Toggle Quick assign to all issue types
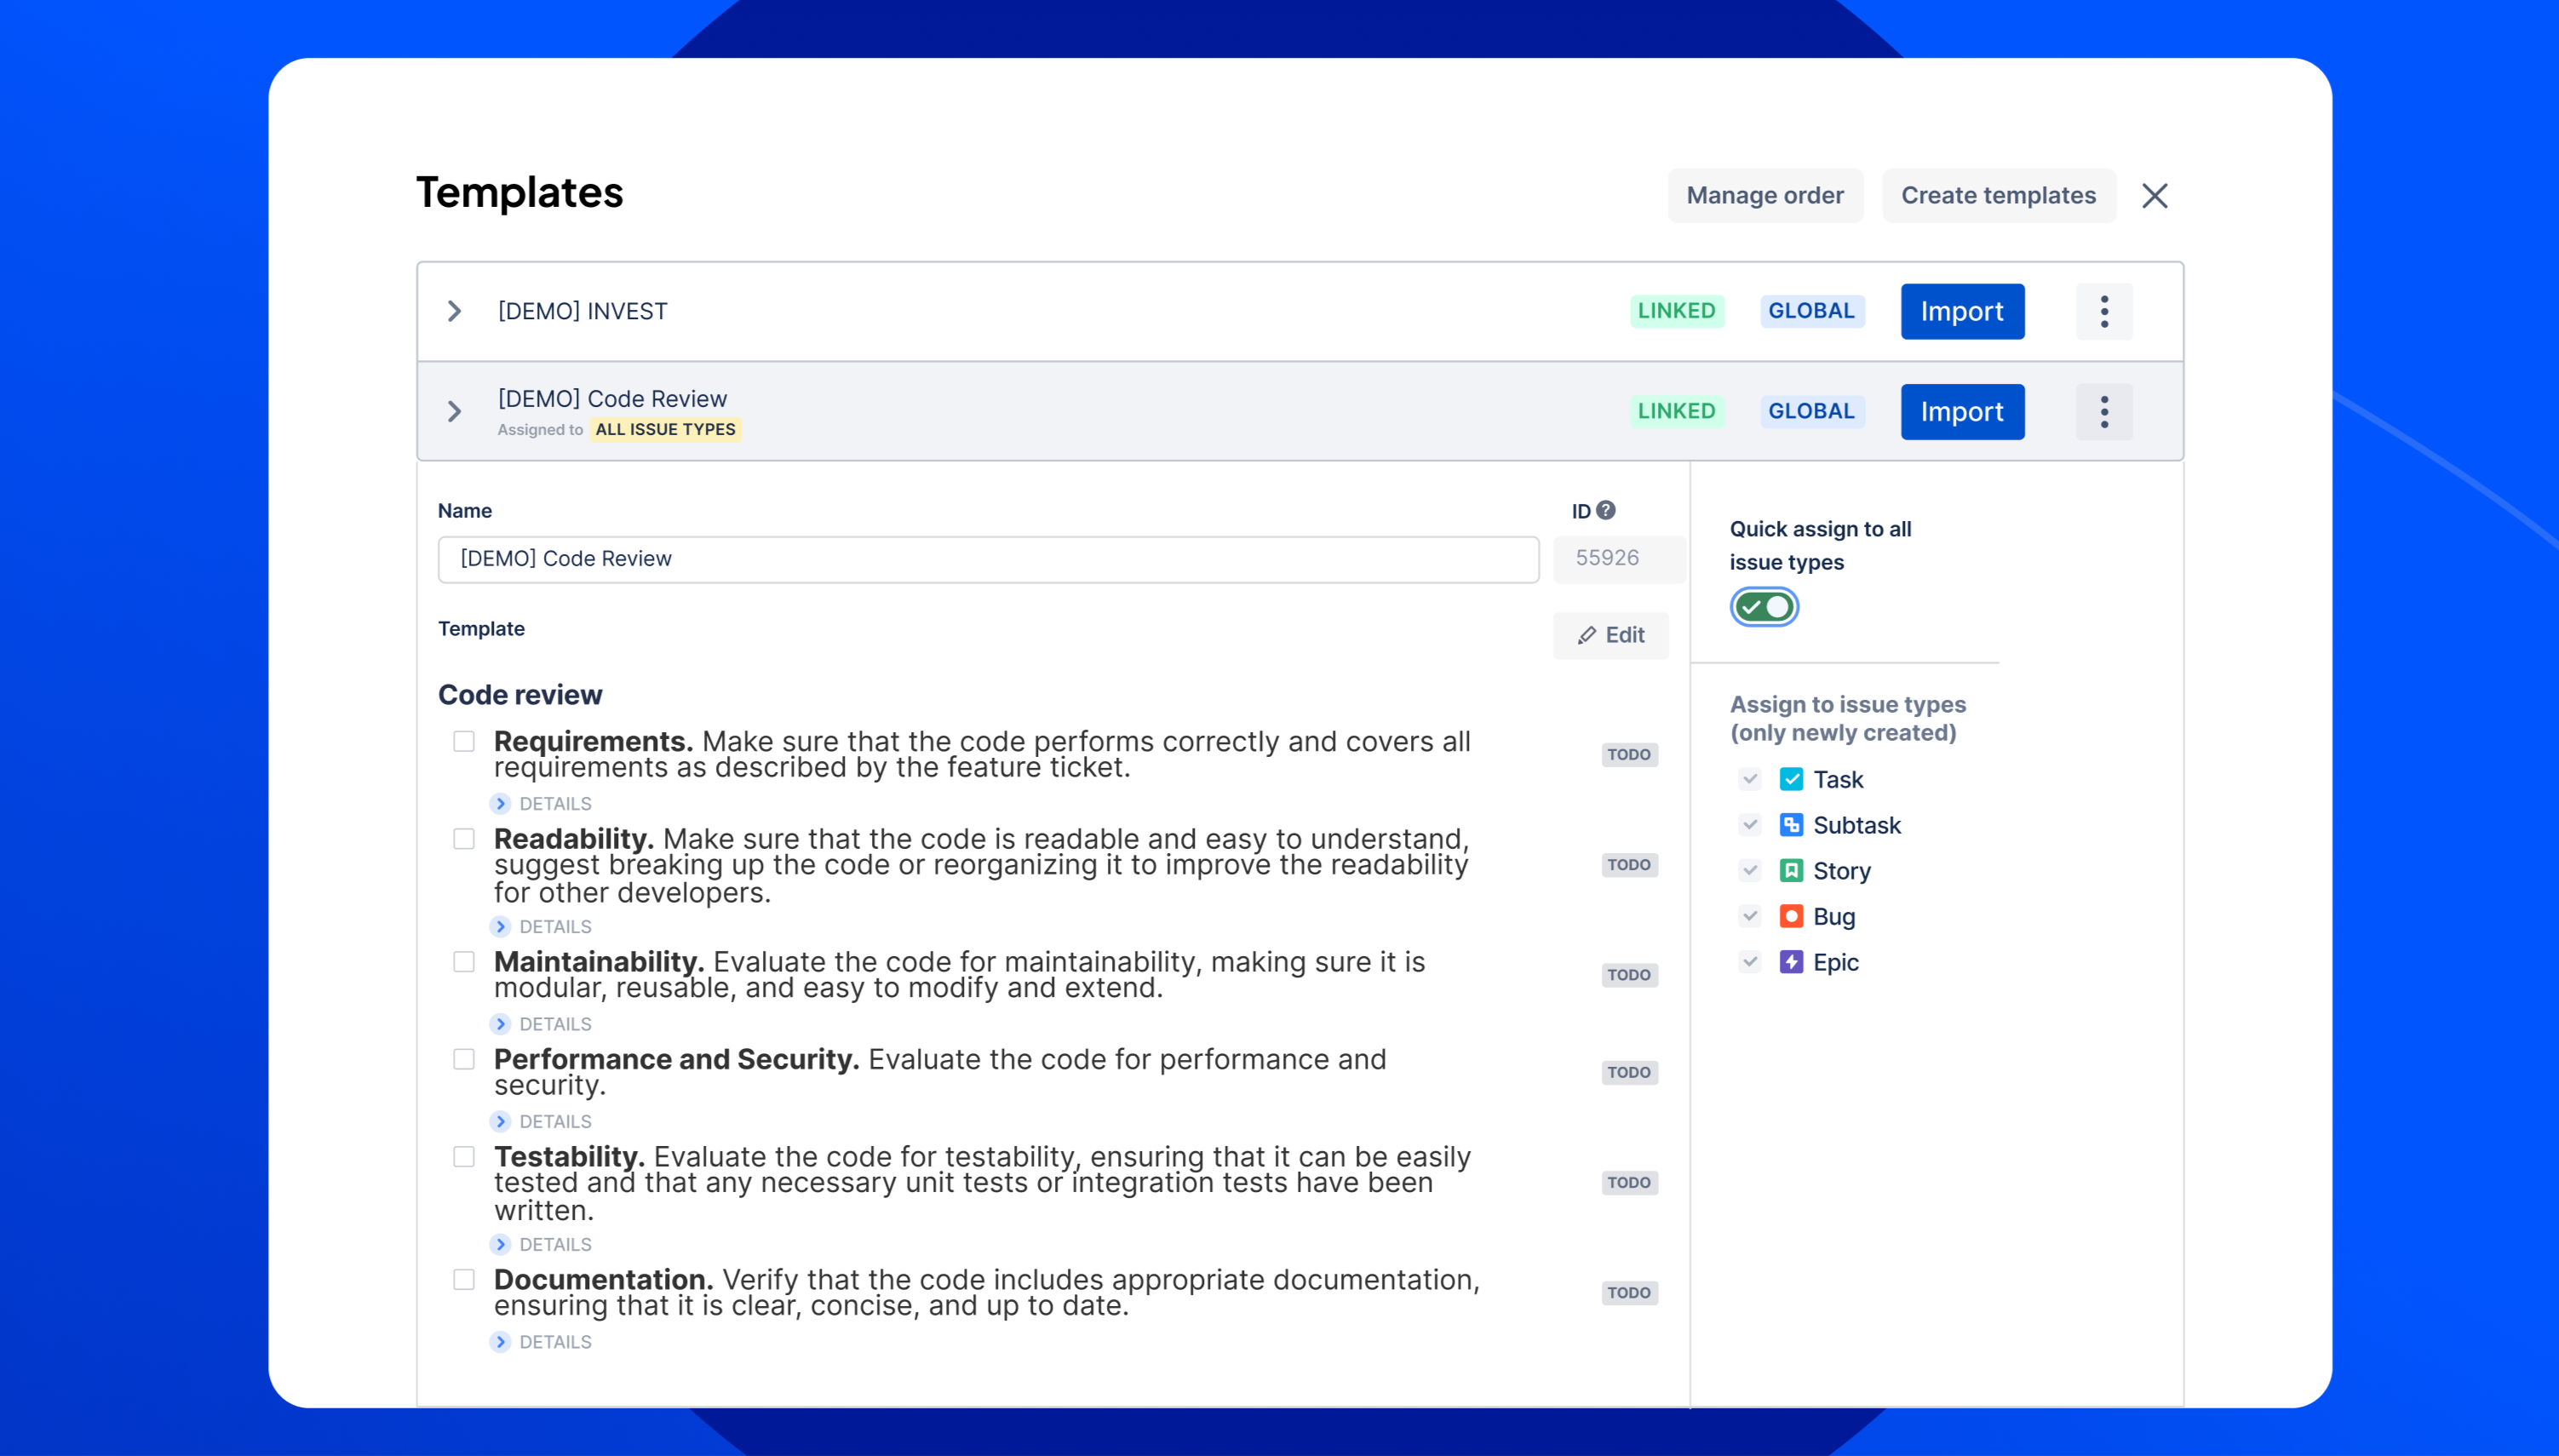 (x=1764, y=607)
